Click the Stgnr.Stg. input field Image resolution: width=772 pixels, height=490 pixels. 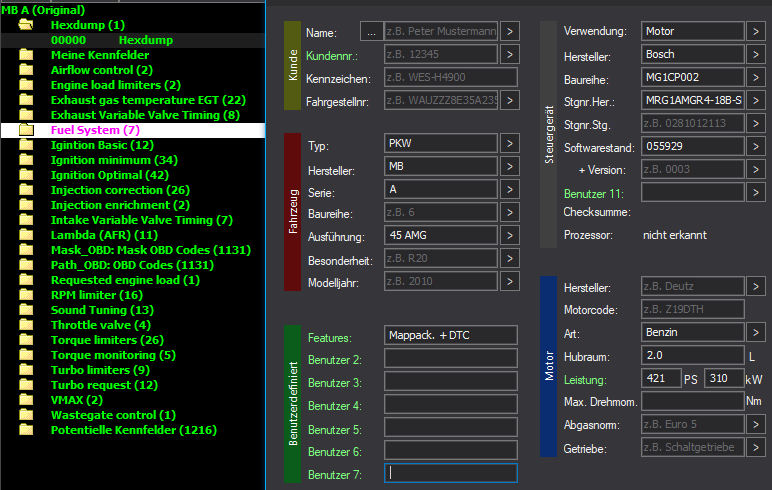(692, 123)
